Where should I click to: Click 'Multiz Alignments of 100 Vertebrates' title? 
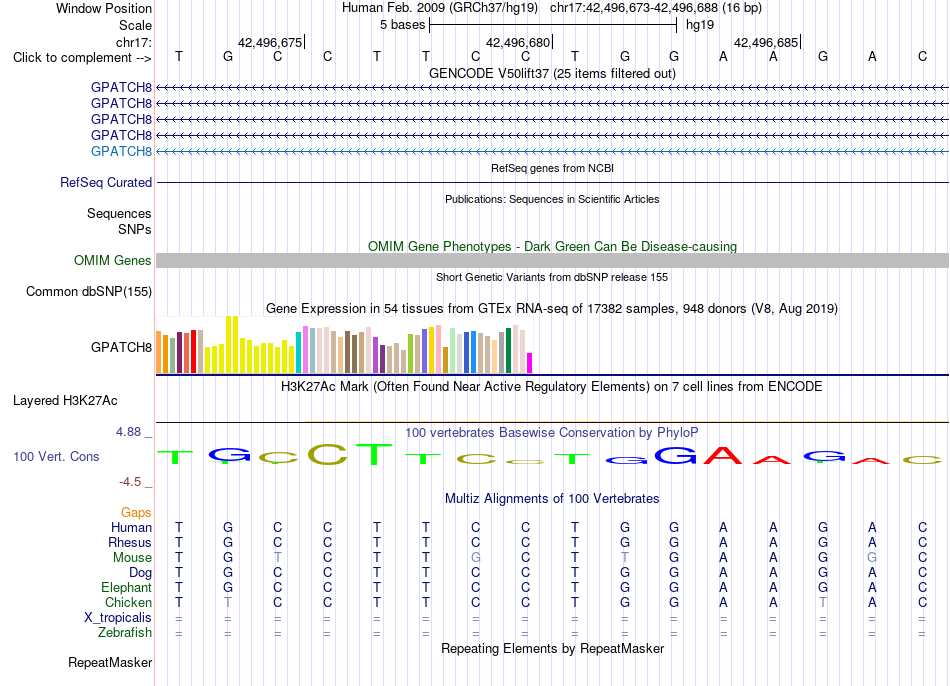552,499
